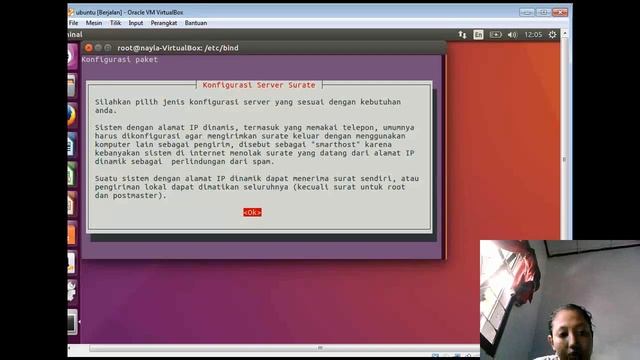Open Files manager in the launcher
Screen dimensions: 640x360
point(71,86)
